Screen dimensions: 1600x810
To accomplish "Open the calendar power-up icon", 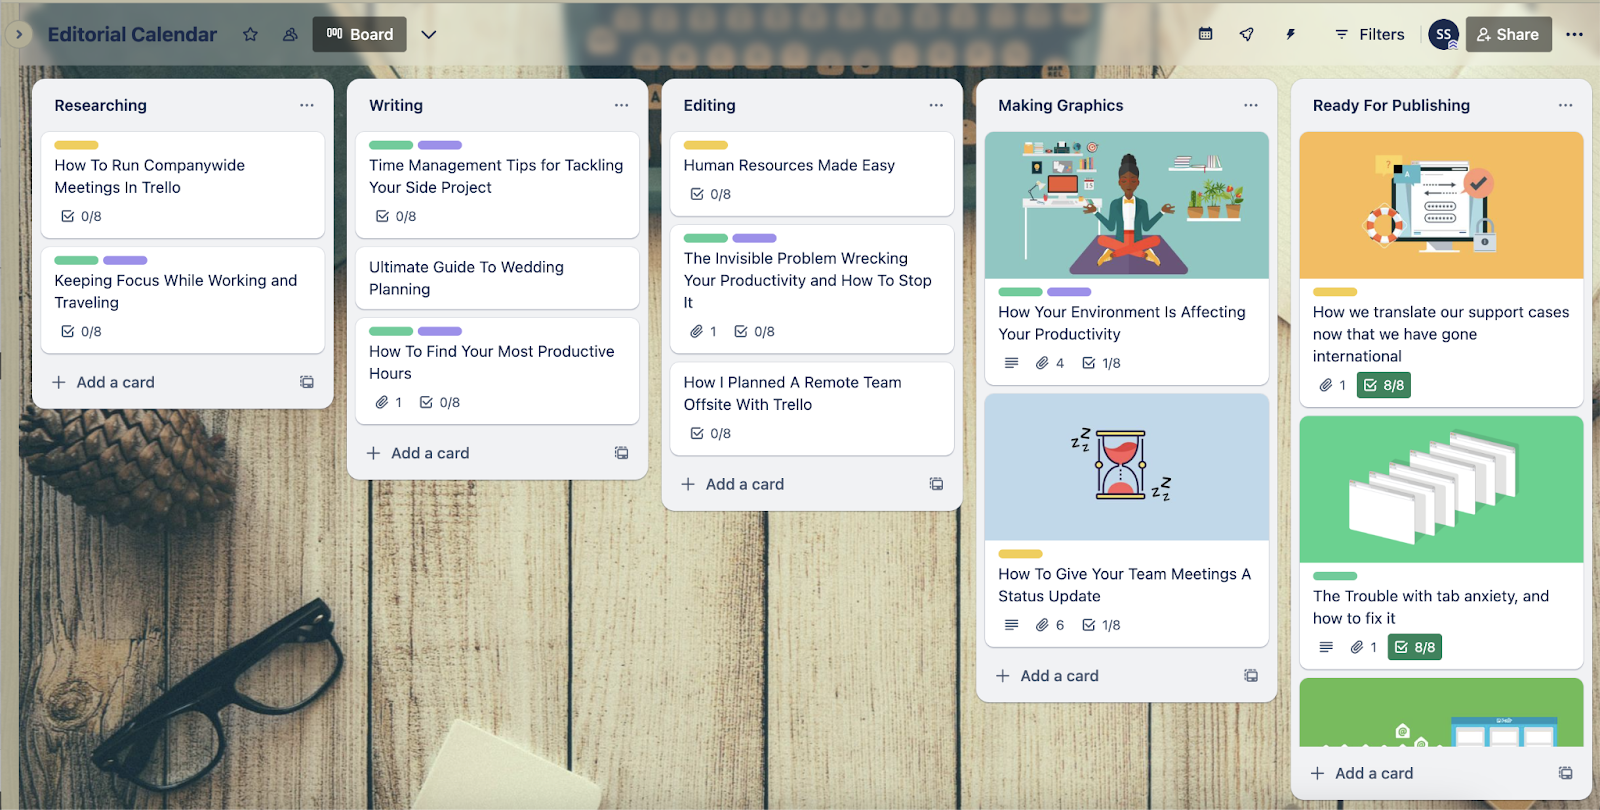I will click(1205, 34).
